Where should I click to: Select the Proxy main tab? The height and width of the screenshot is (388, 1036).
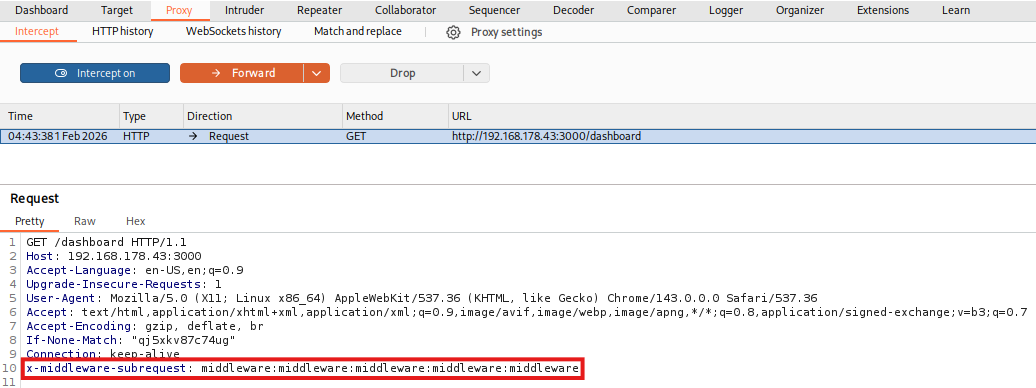179,10
